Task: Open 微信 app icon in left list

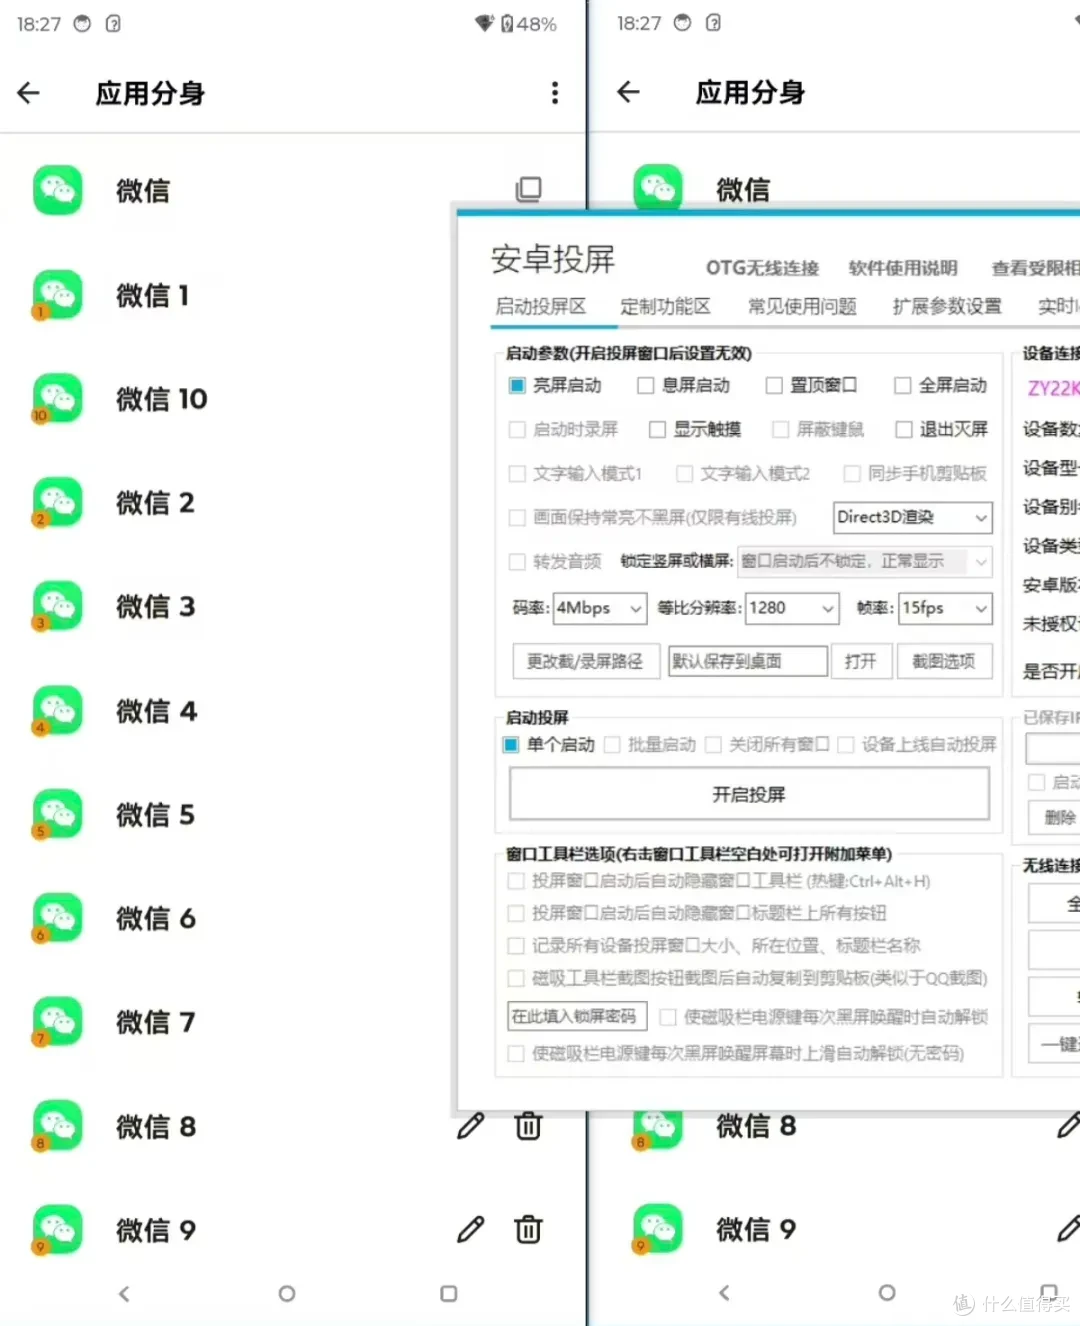Action: point(58,190)
